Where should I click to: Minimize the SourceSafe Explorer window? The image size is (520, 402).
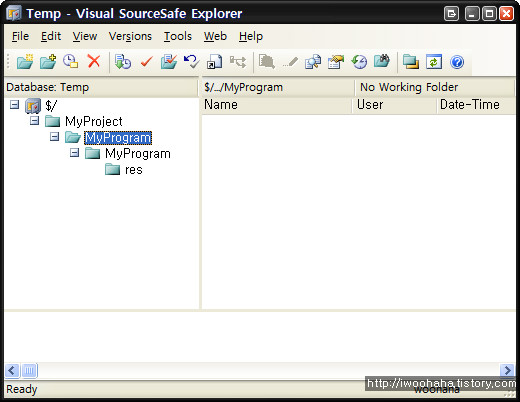472,14
